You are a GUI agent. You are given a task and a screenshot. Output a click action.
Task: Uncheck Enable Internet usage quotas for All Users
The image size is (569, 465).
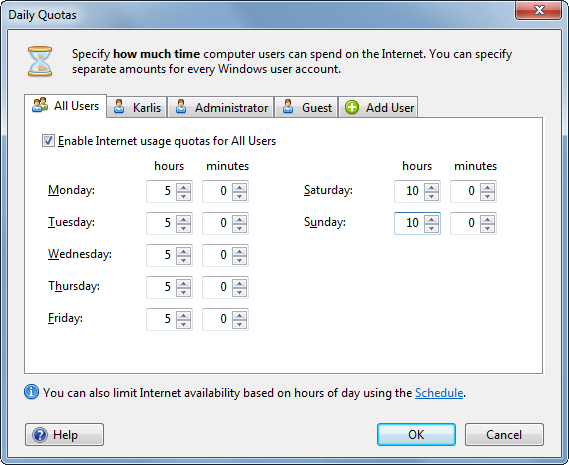[48, 140]
